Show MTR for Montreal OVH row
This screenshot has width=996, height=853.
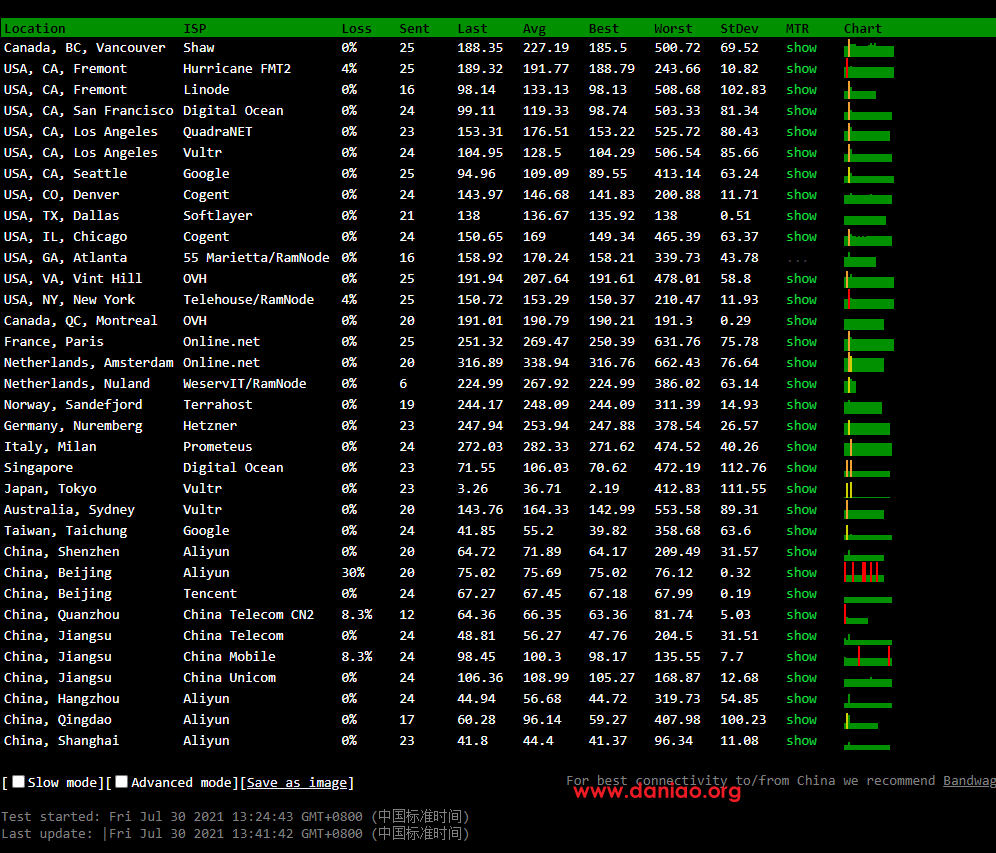point(801,320)
